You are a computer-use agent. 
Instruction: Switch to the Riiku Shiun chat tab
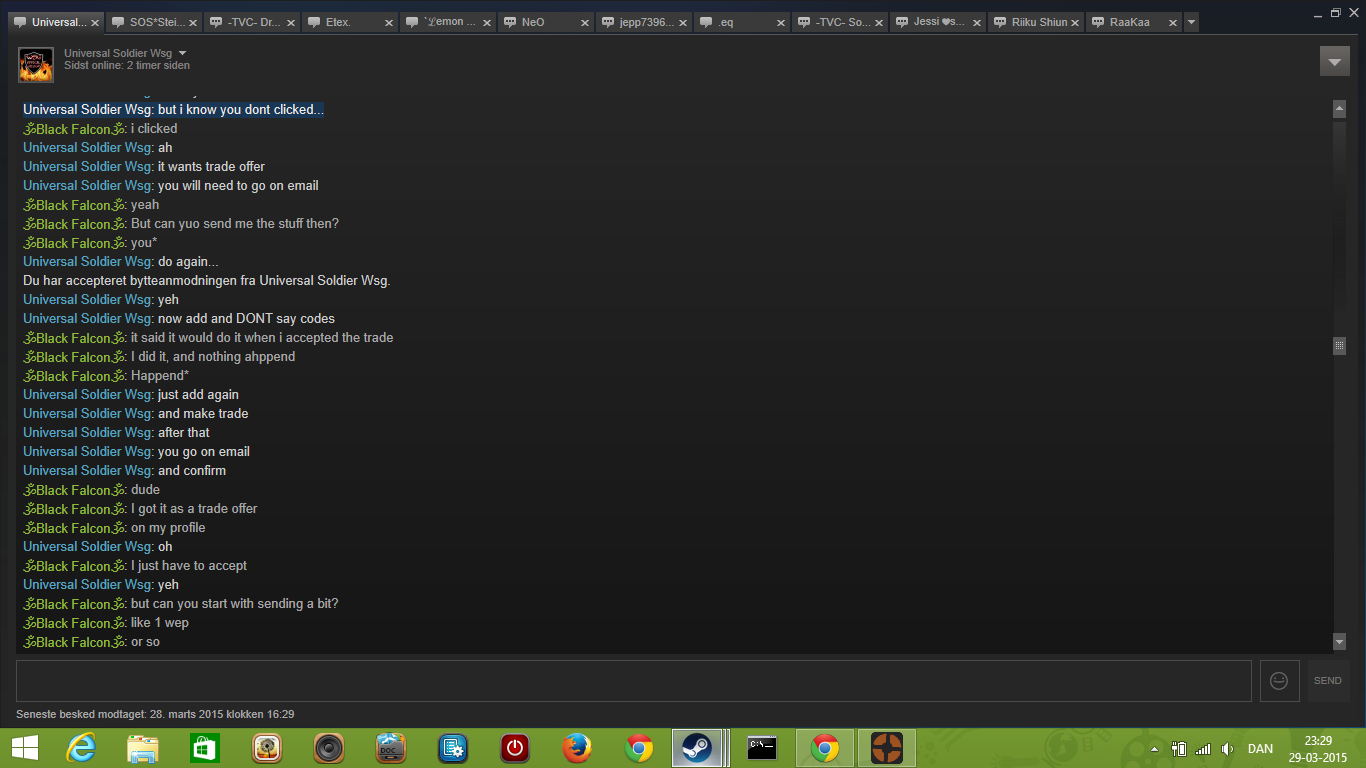[x=1038, y=22]
